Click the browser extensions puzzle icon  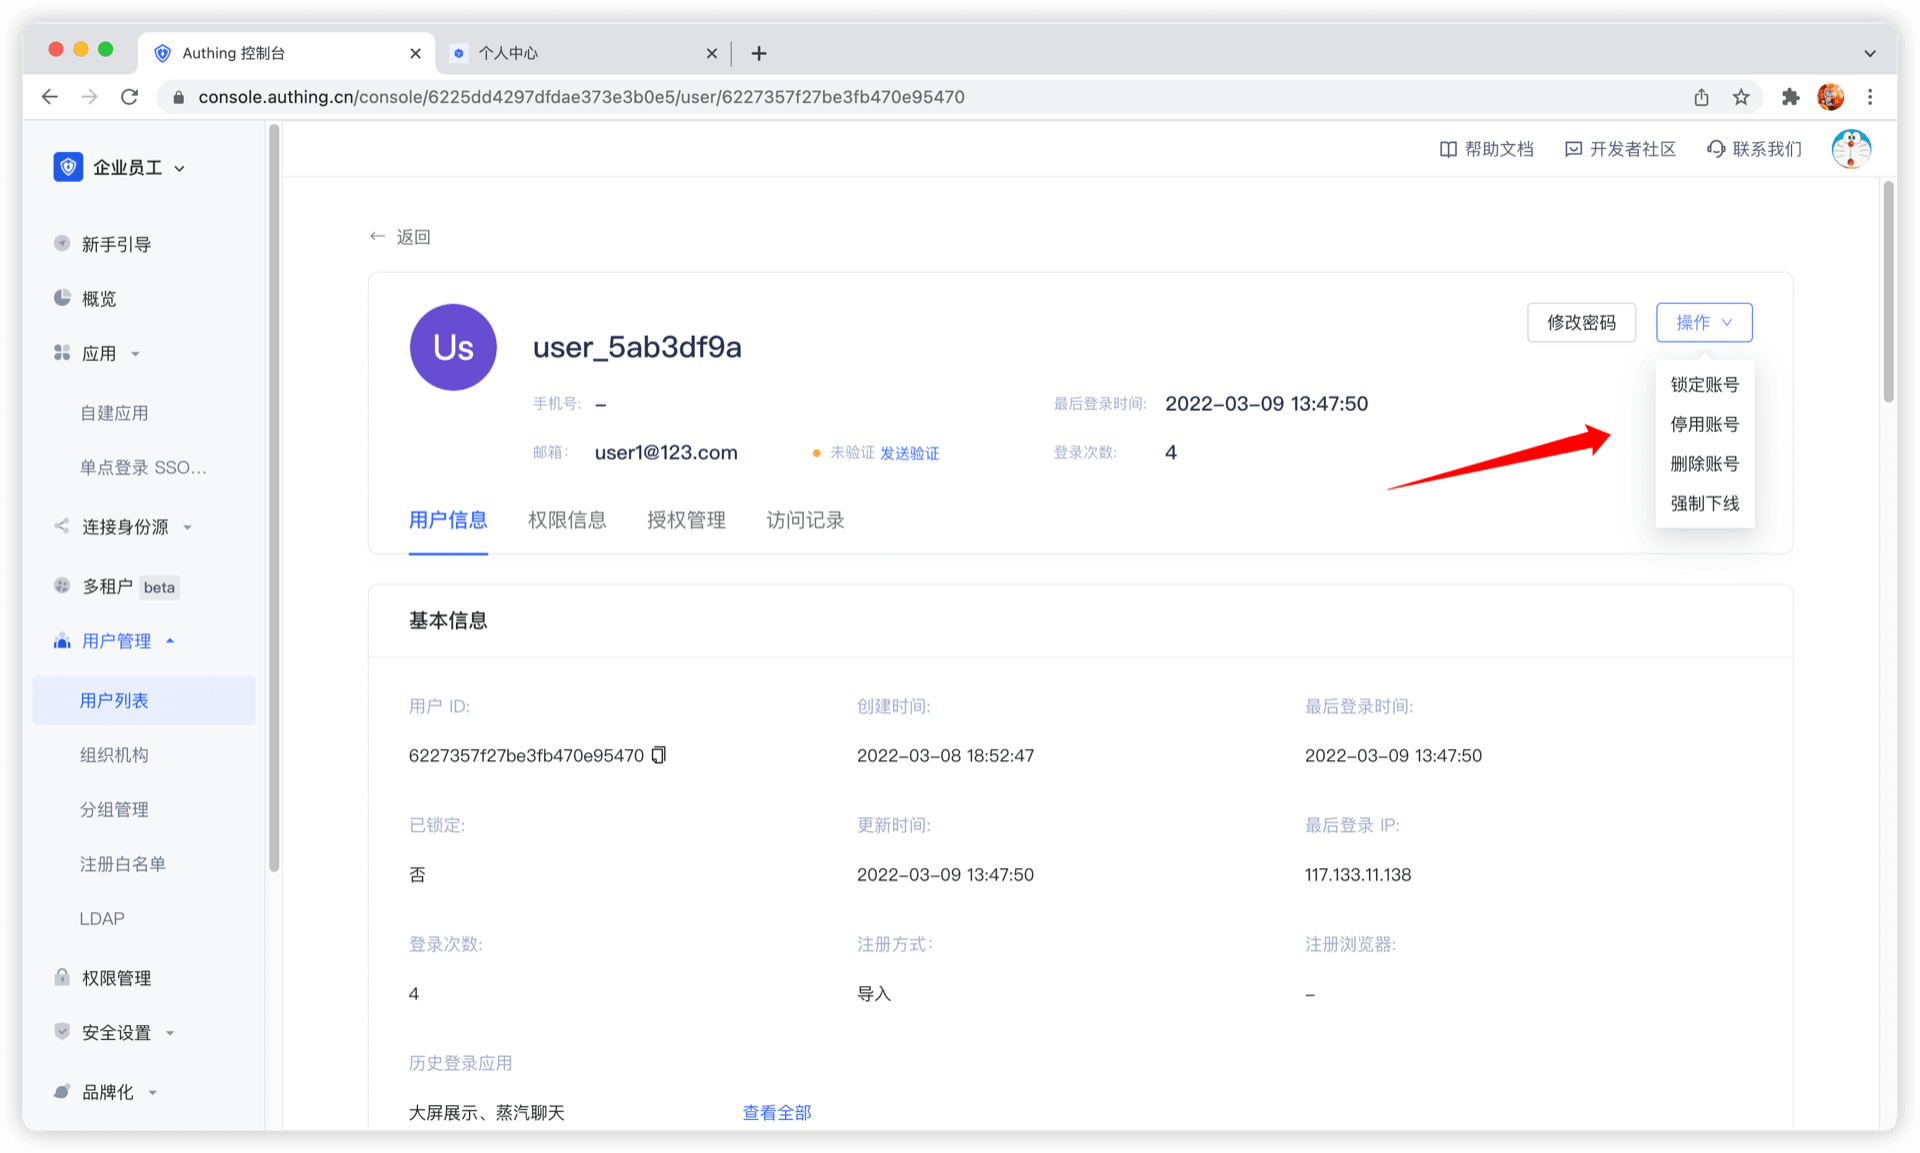(1790, 97)
